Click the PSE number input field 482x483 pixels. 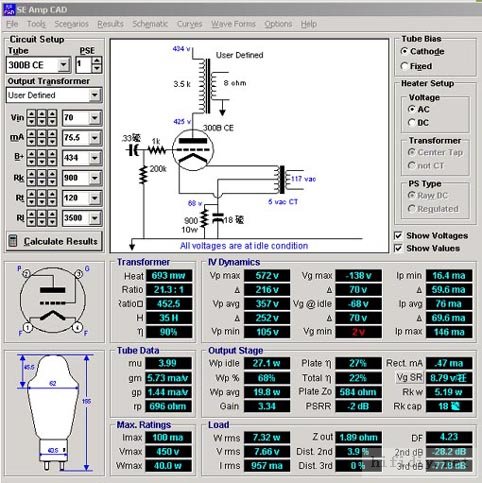click(84, 65)
